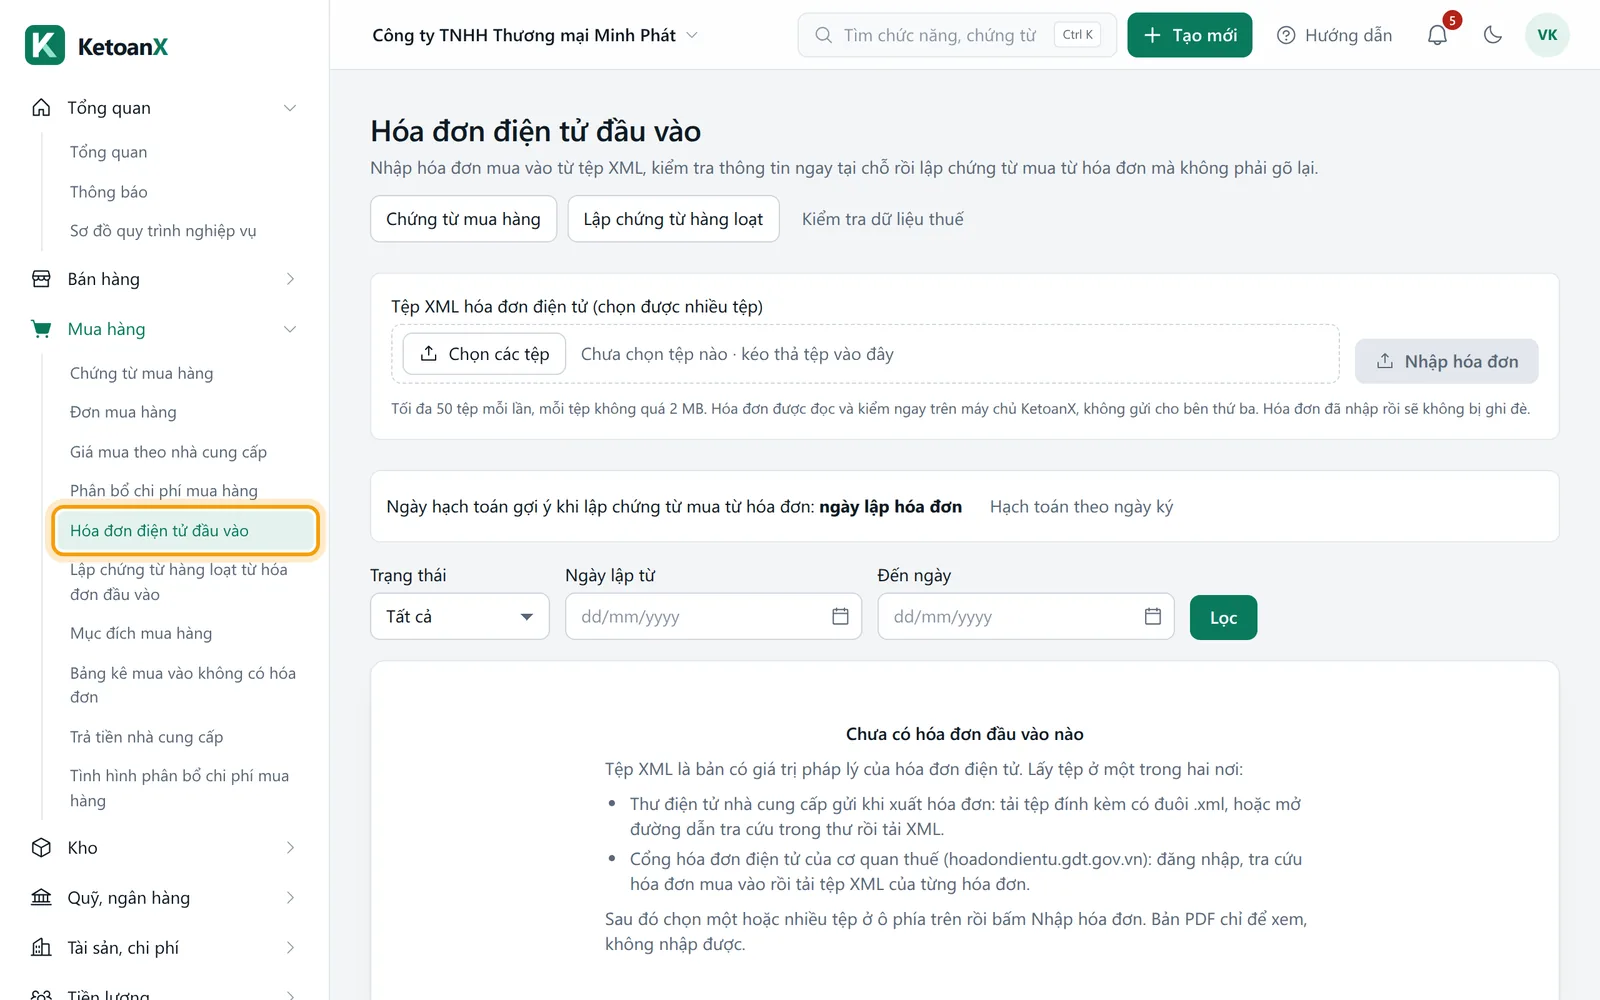Open Đơn mua hàng menu item
Screen dimensions: 1600x1000
coord(123,412)
